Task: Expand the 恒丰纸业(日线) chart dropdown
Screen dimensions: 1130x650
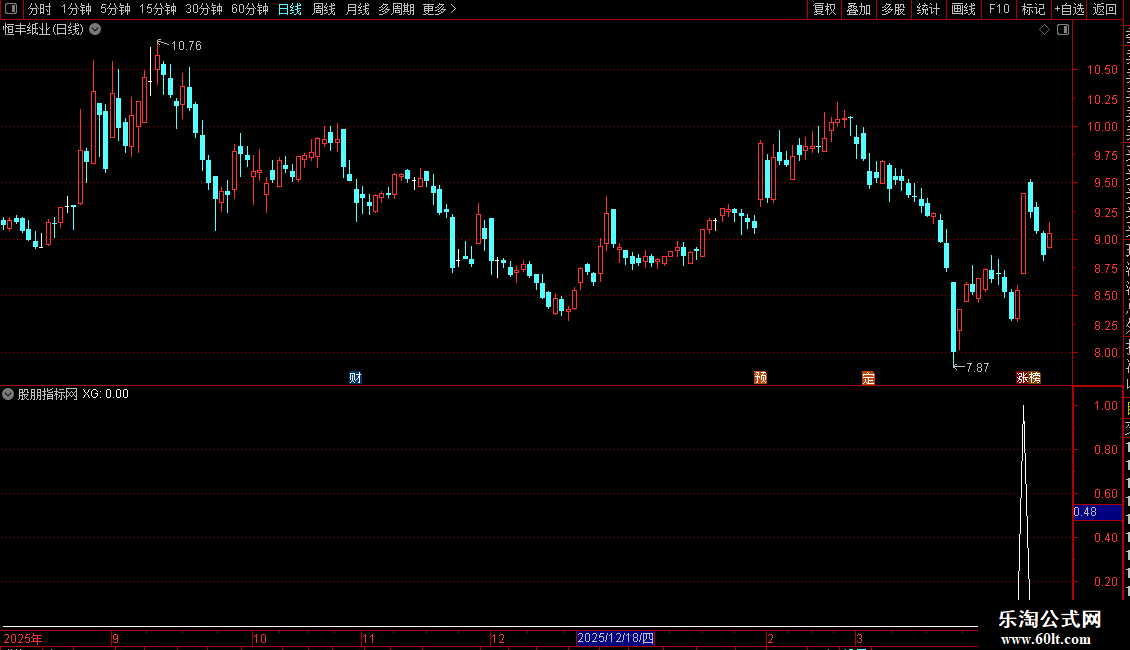Action: pos(95,30)
